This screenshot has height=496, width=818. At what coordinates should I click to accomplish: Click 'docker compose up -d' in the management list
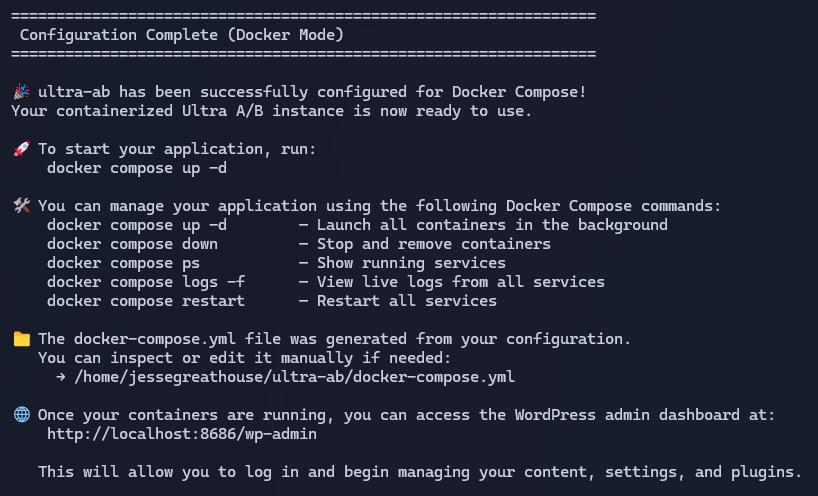pyautogui.click(x=137, y=225)
